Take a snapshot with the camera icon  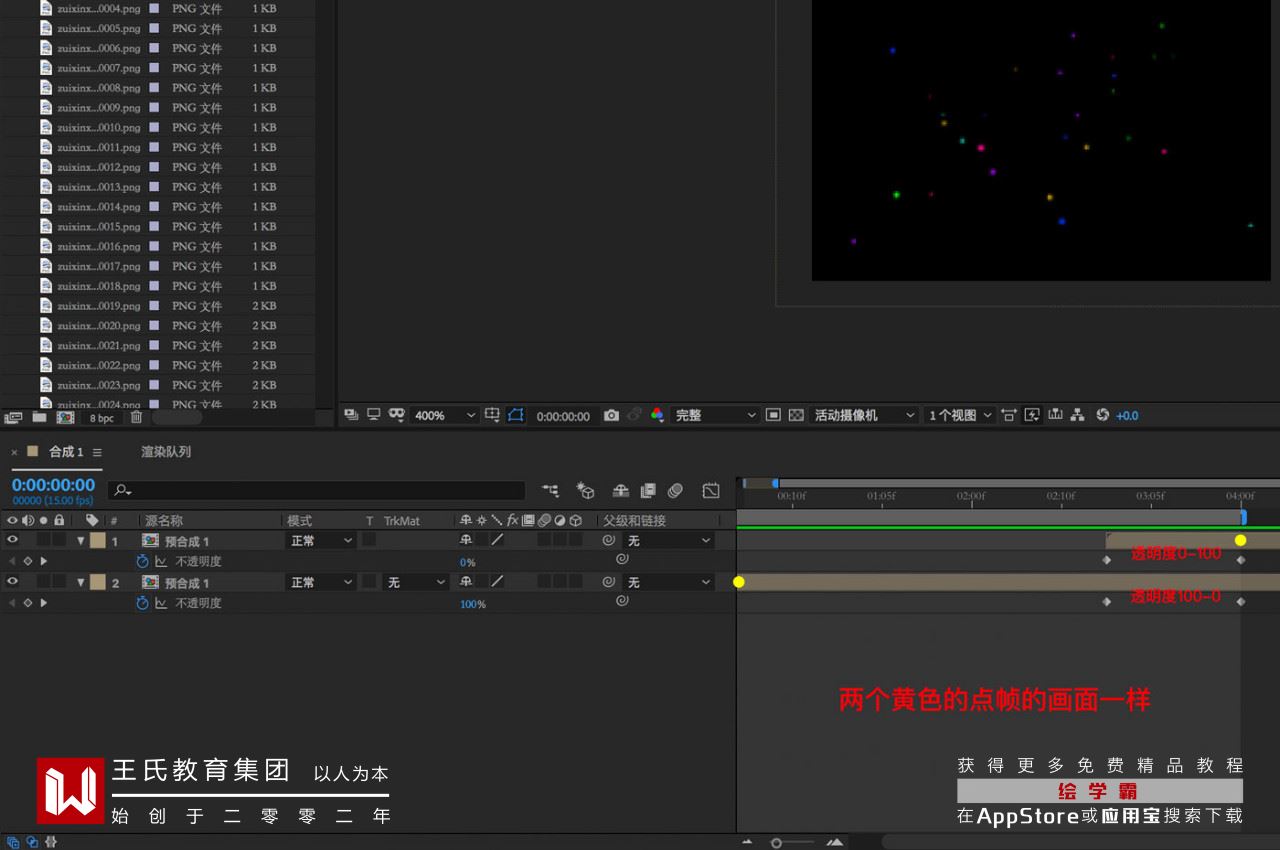(611, 415)
